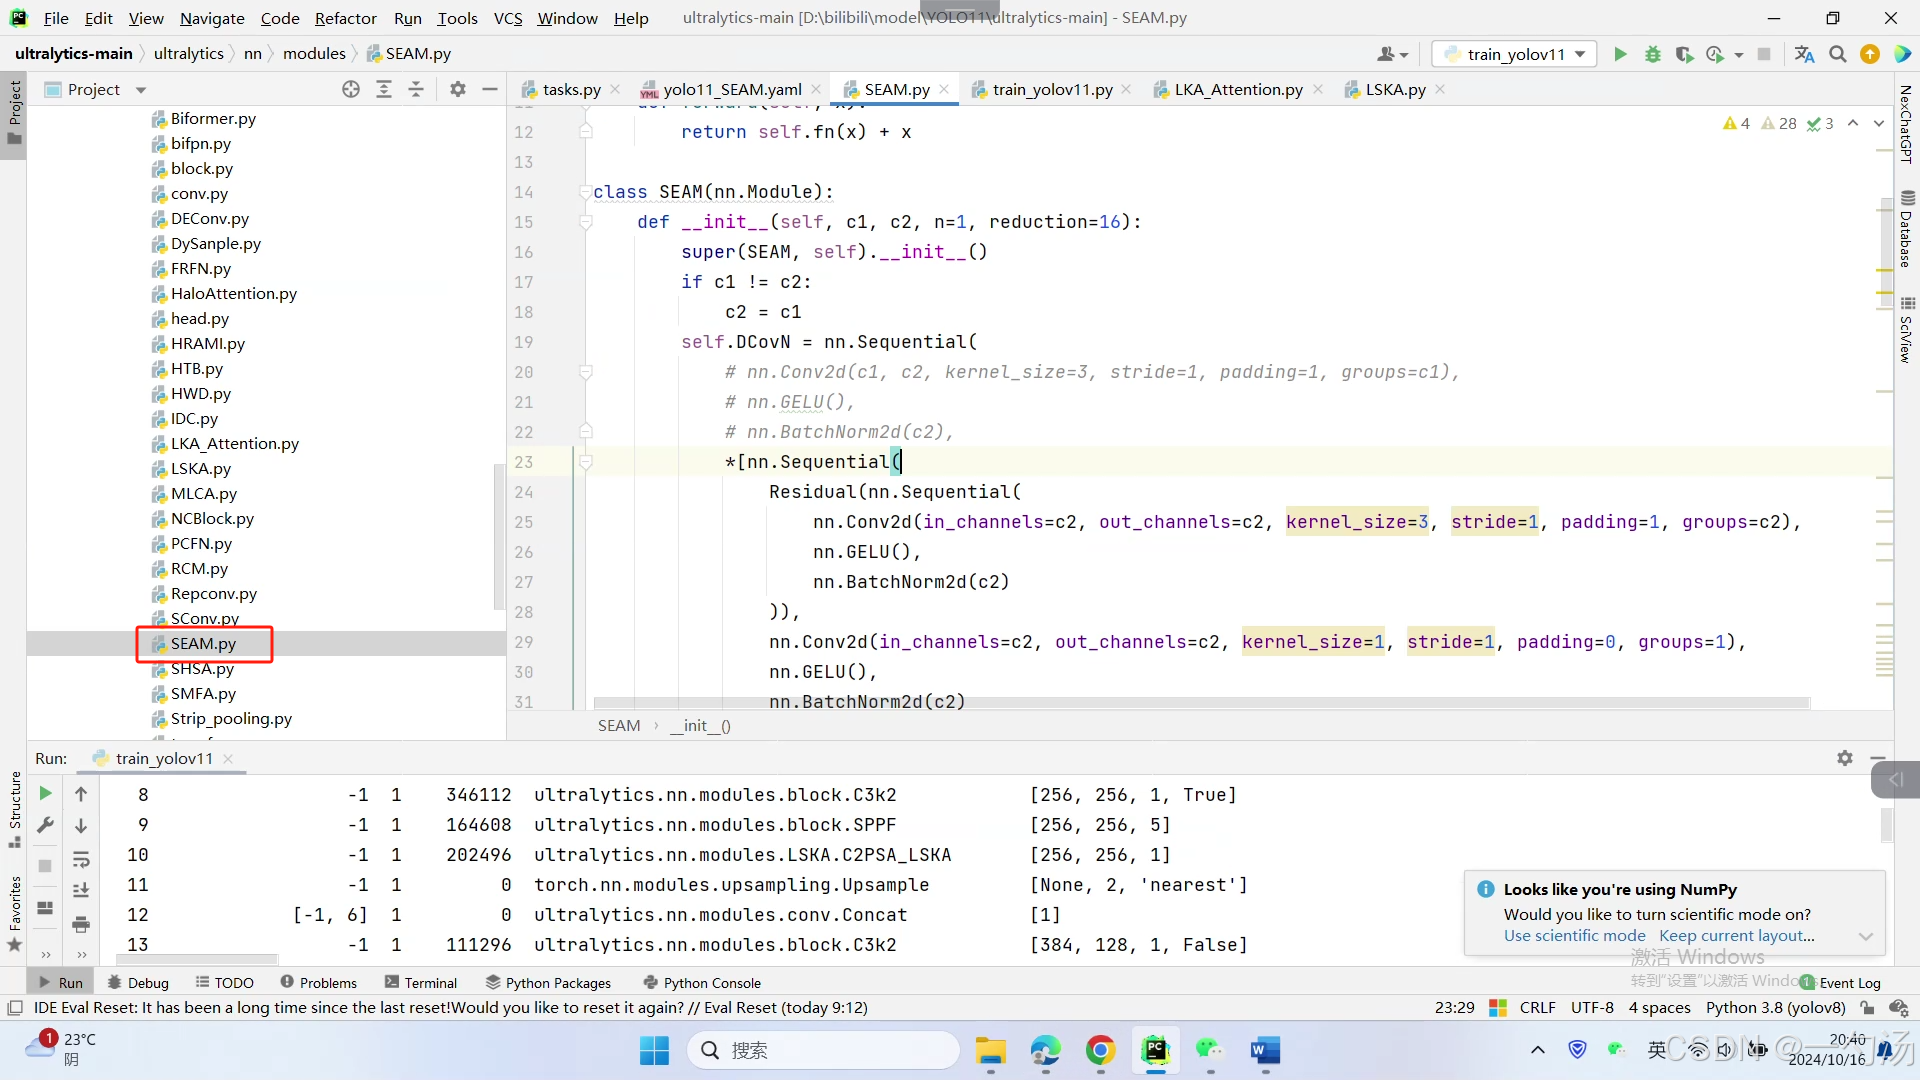Switch to the LKA_Attention.py editor tab
1920x1080 pixels.
pyautogui.click(x=1238, y=89)
